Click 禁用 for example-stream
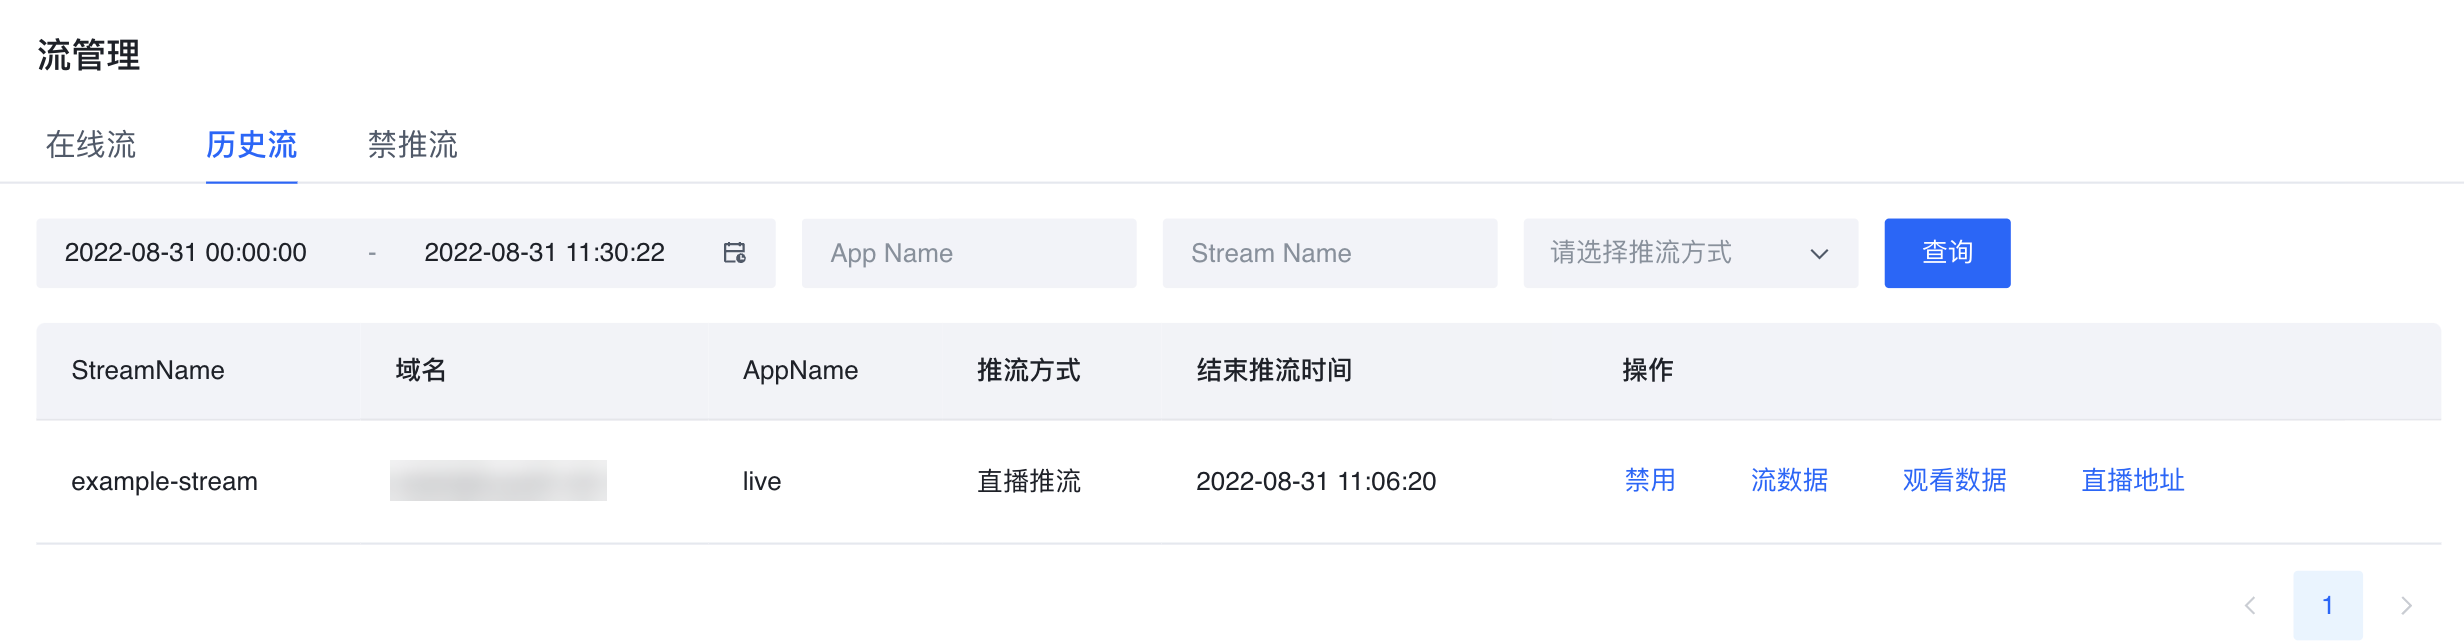 pyautogui.click(x=1650, y=481)
